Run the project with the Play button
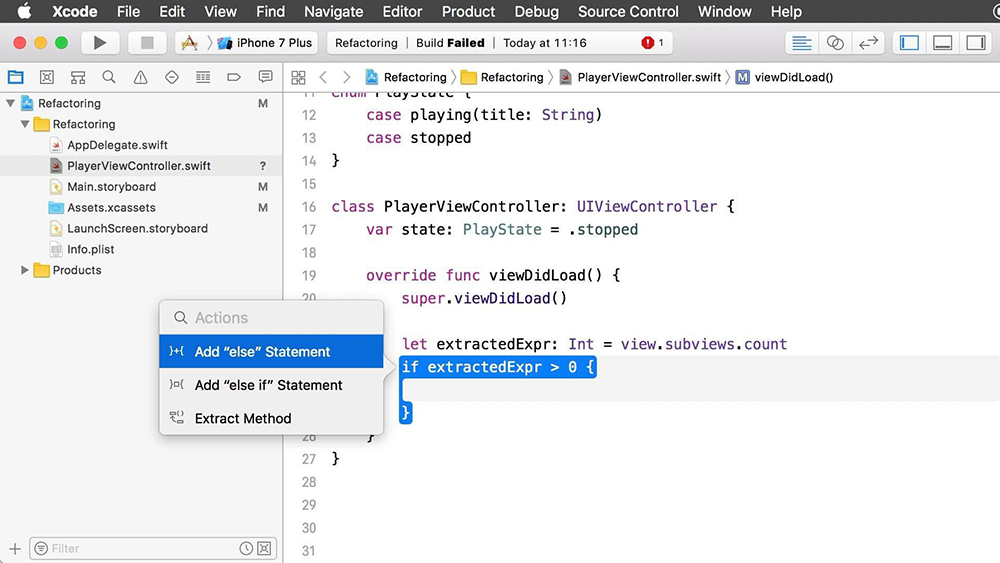 (x=99, y=43)
